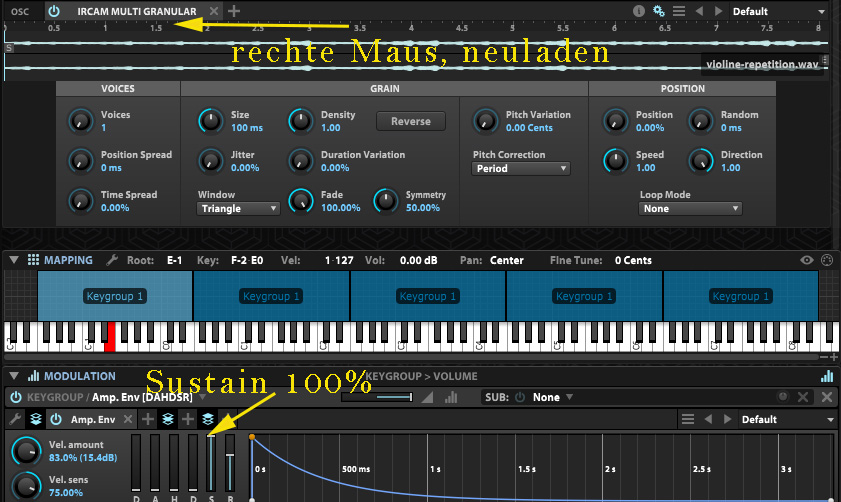Open the SUB None dropdown
Image resolution: width=841 pixels, height=502 pixels.
(552, 397)
